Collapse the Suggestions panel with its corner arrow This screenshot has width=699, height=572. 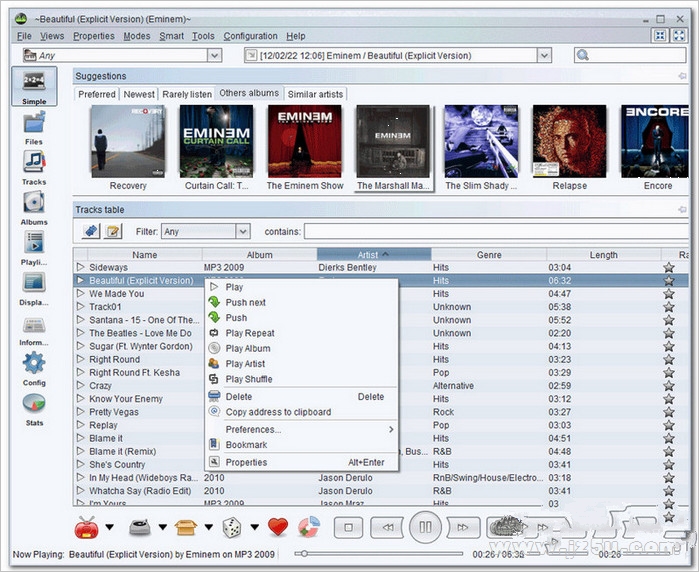(683, 76)
